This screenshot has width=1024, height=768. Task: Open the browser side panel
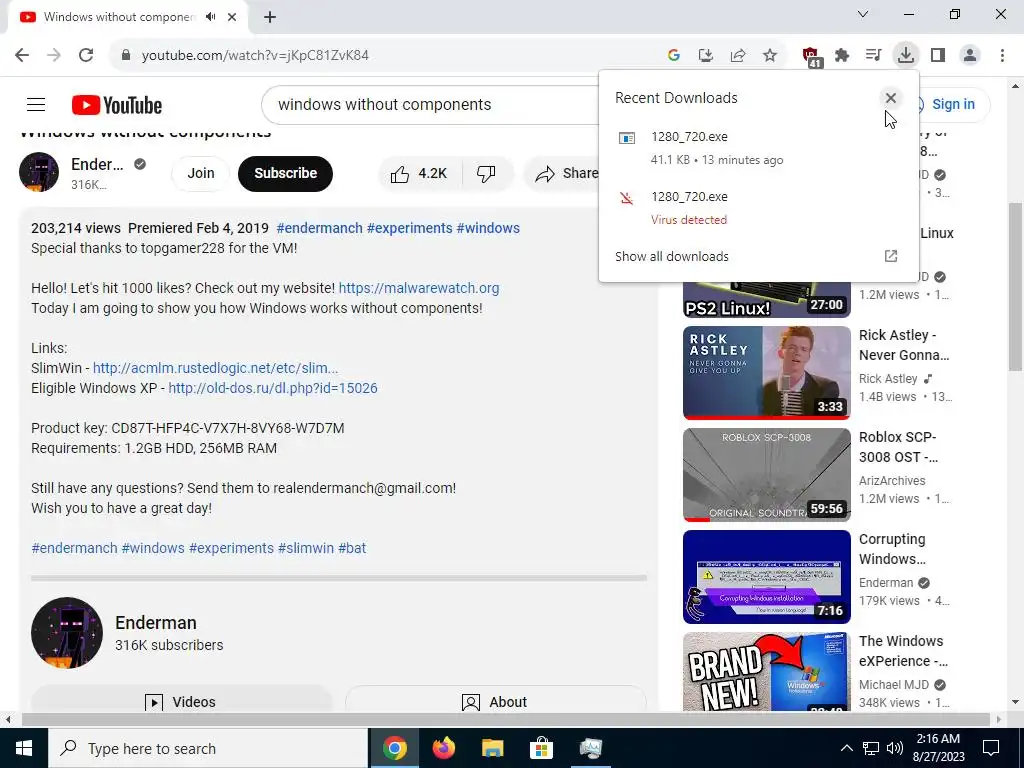pos(938,56)
